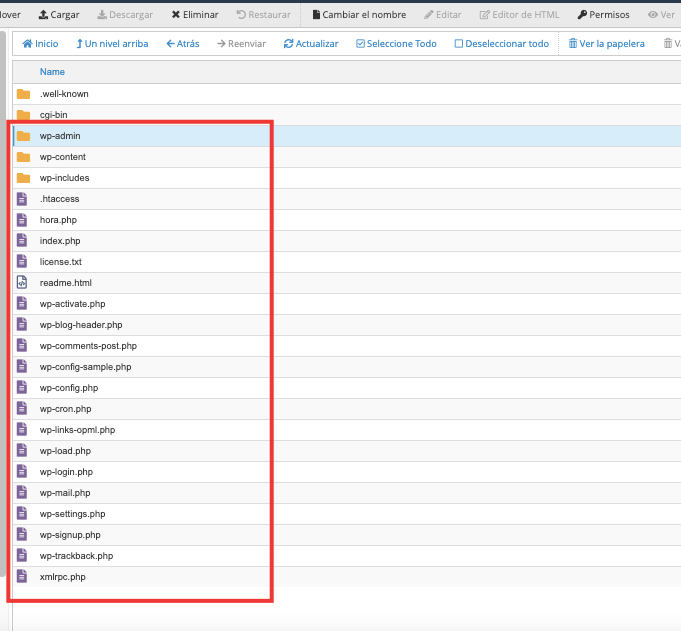
Task: Click the .htaccess file icon
Action: coord(22,199)
